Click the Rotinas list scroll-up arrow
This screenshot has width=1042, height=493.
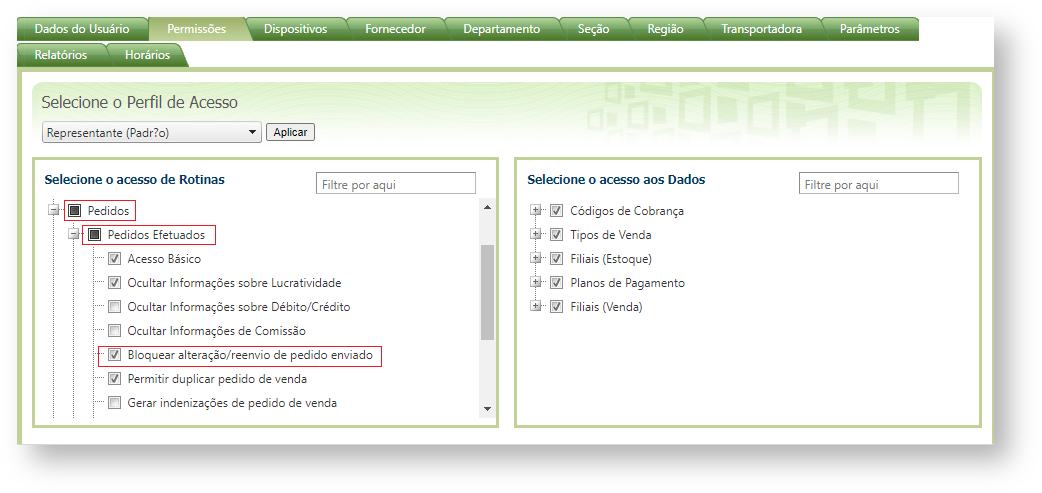[x=487, y=207]
